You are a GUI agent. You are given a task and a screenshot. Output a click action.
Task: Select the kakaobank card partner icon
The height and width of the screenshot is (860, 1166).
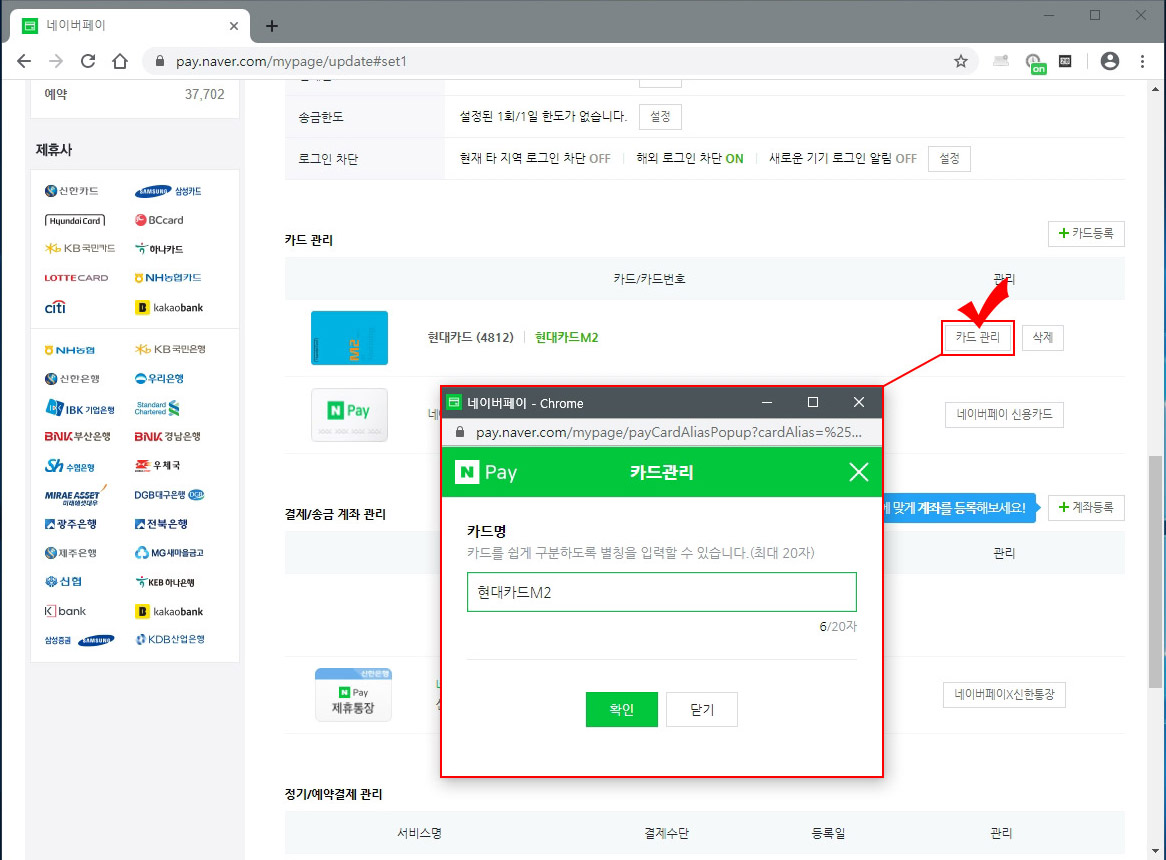166,306
